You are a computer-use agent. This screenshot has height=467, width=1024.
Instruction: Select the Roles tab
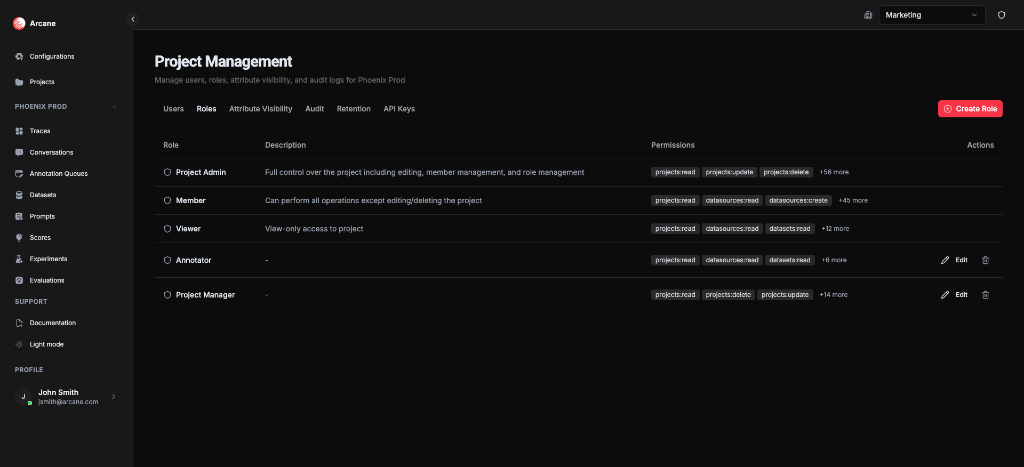click(x=206, y=109)
